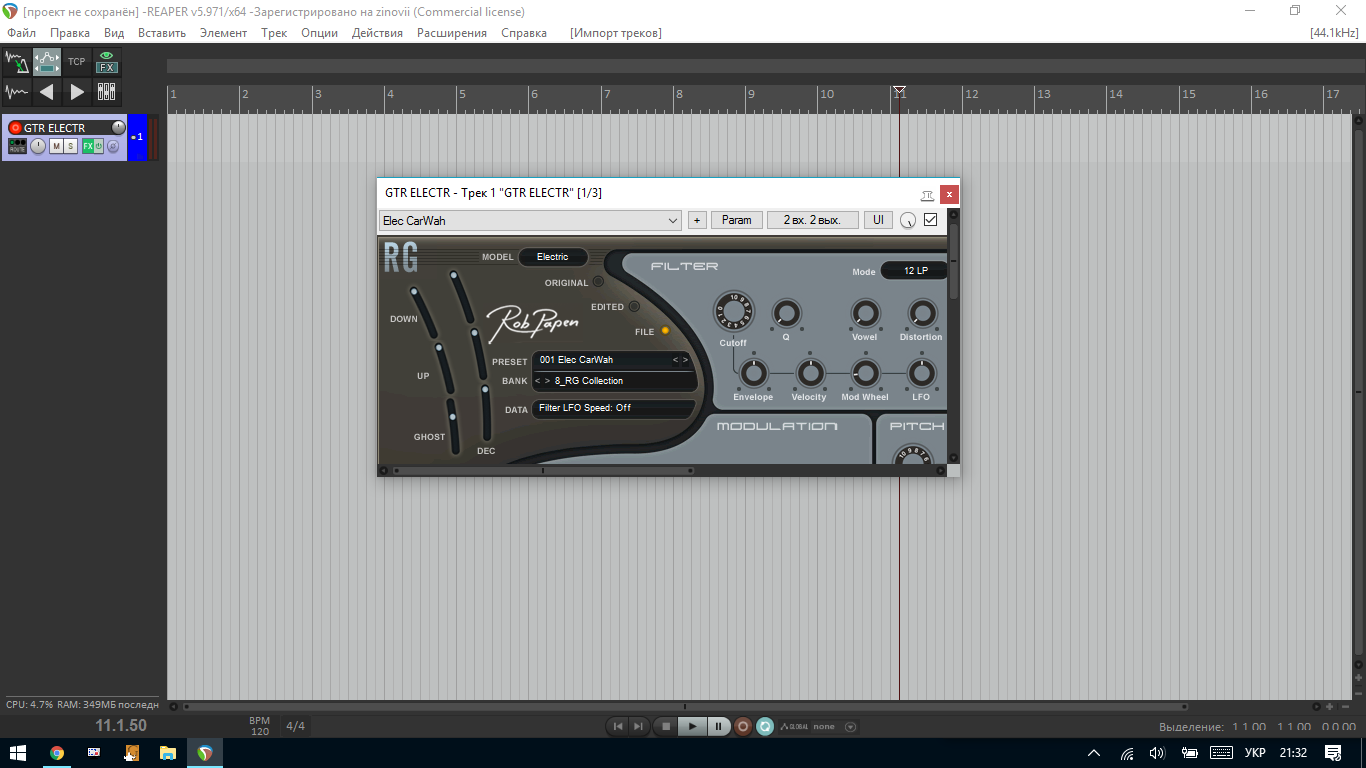
Task: Open the MODEL Electric selector
Action: [552, 257]
